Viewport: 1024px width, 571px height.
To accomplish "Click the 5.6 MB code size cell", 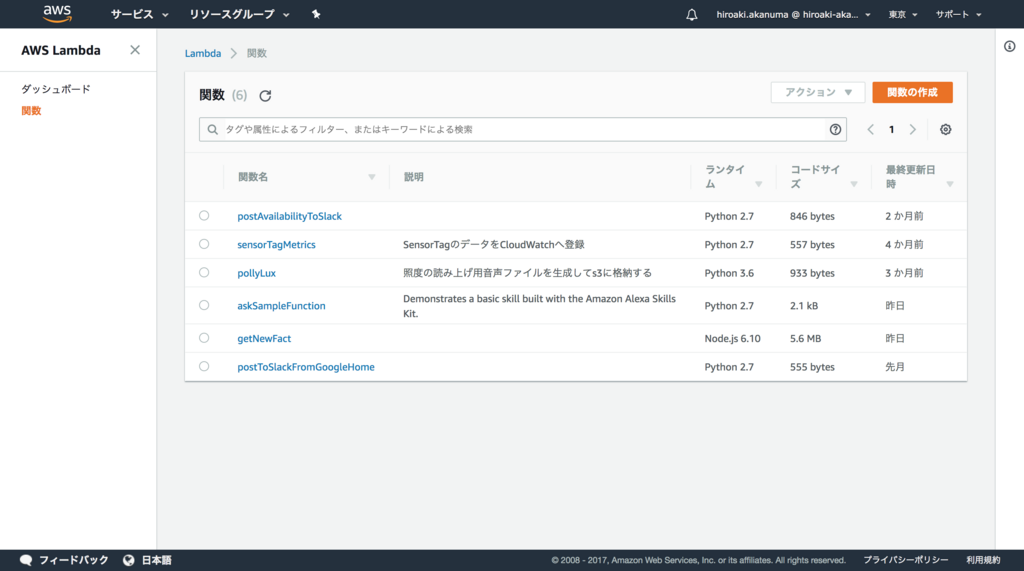I will (805, 338).
